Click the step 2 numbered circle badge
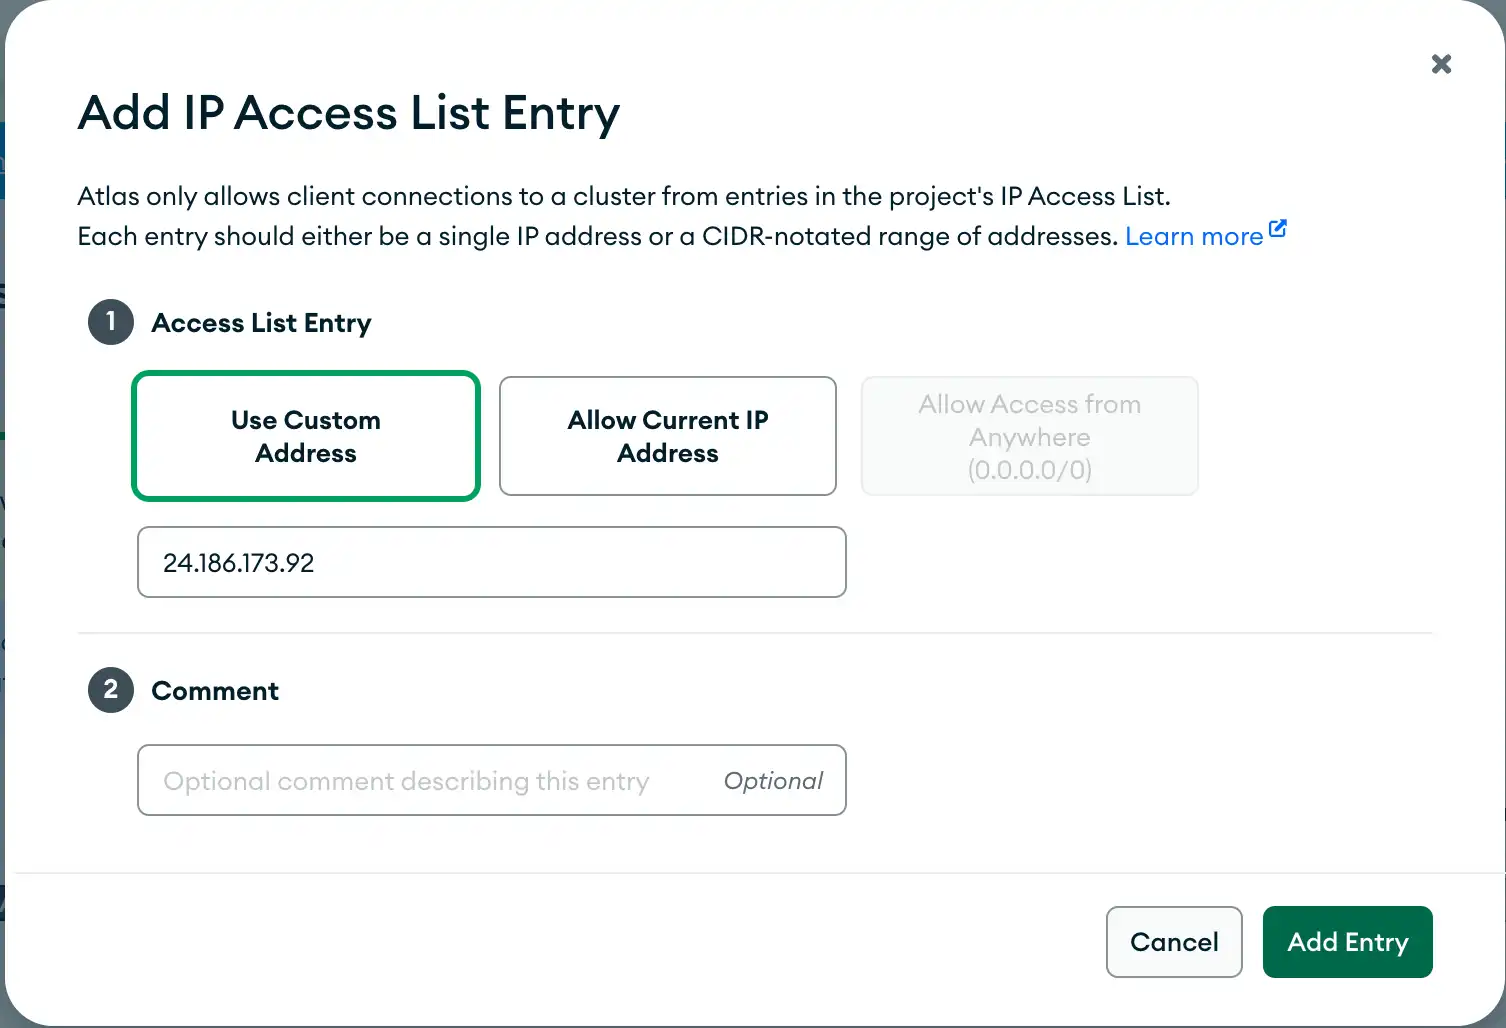The width and height of the screenshot is (1506, 1028). pyautogui.click(x=110, y=690)
